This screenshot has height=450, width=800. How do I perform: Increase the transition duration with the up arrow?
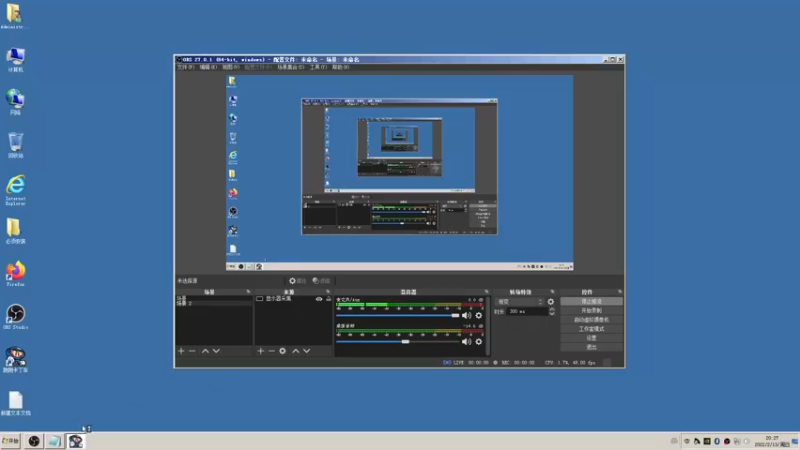(x=552, y=309)
